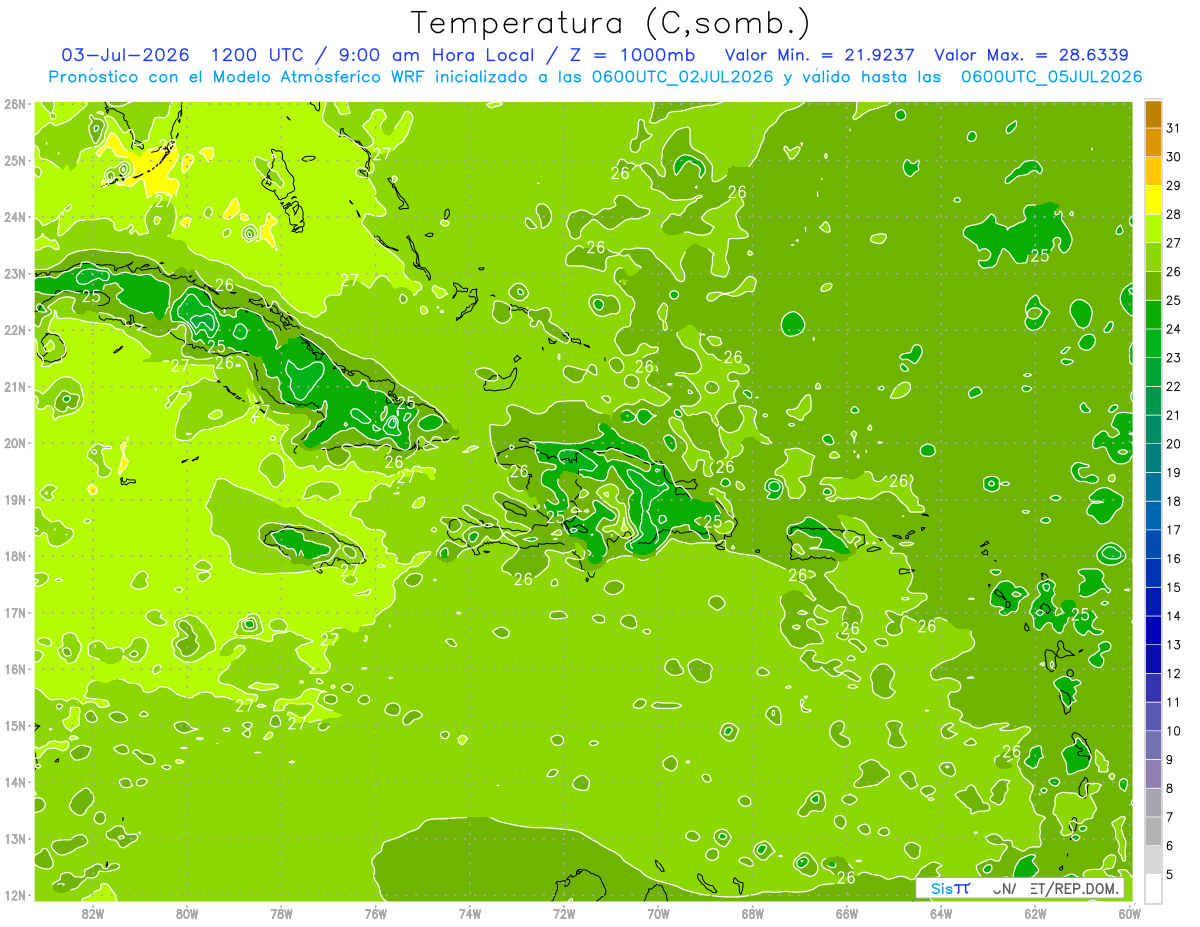Viewport: 1200px width, 927px height.
Task: Pick the yellow colorbar swatch between 28 and 29
Action: click(x=1153, y=200)
